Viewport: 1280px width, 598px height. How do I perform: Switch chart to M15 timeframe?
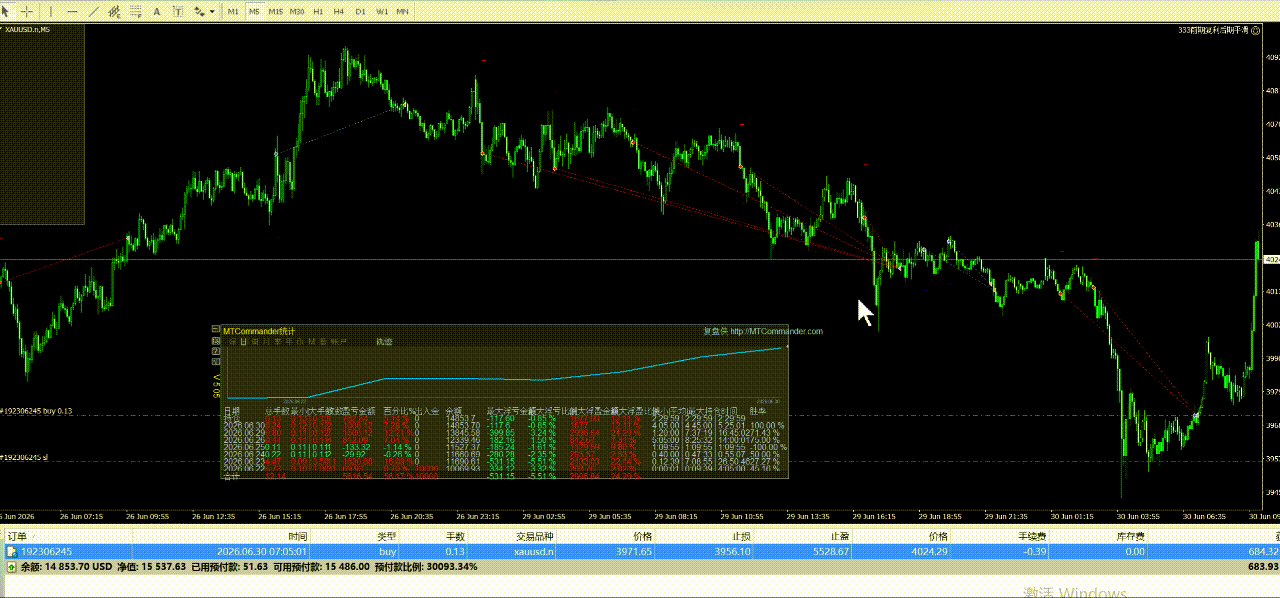point(276,12)
